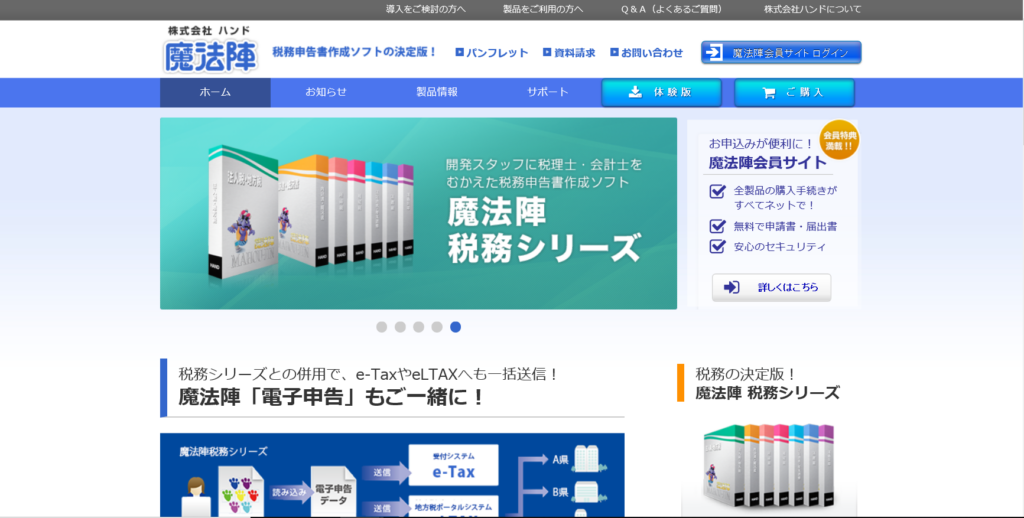Open the サポート navigation tab
This screenshot has height=518, width=1024.
(548, 93)
